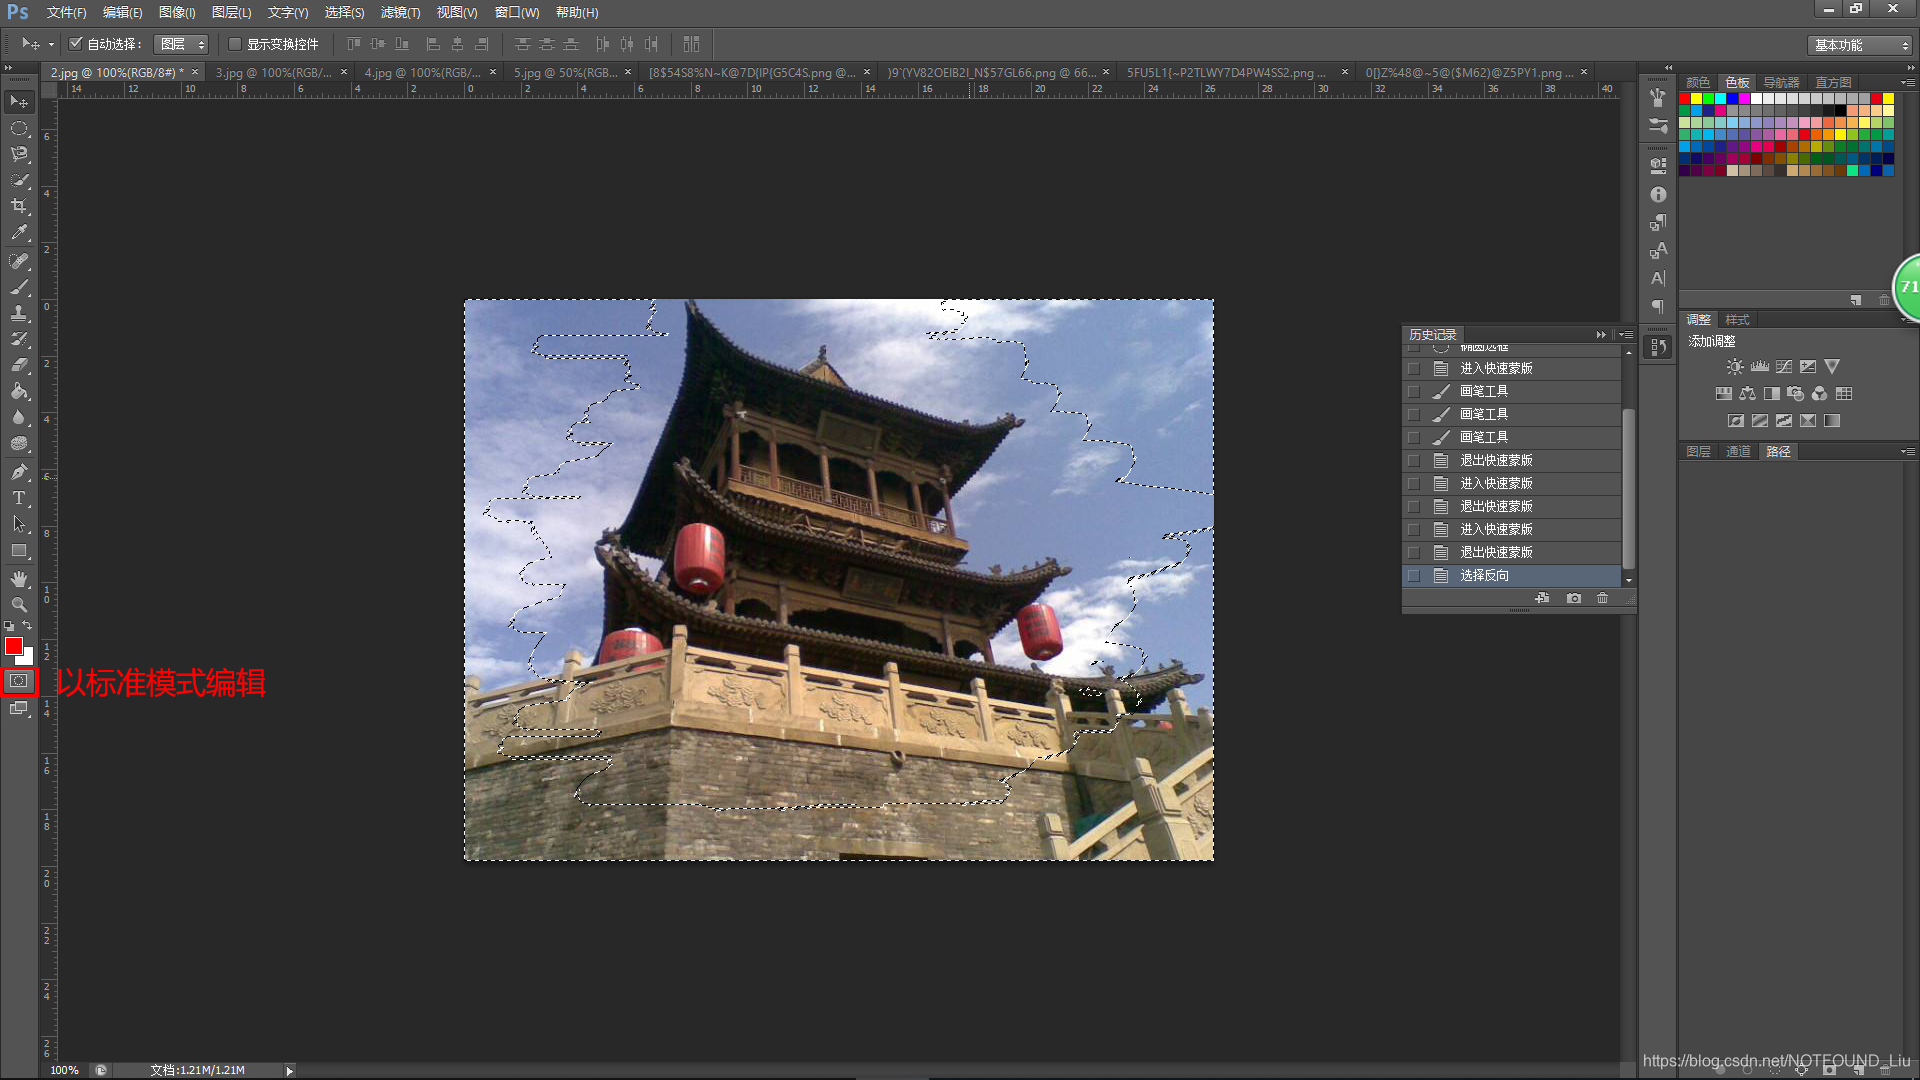1920x1080 pixels.
Task: Open the Swatches panel flyout menu
Action: point(1907,82)
